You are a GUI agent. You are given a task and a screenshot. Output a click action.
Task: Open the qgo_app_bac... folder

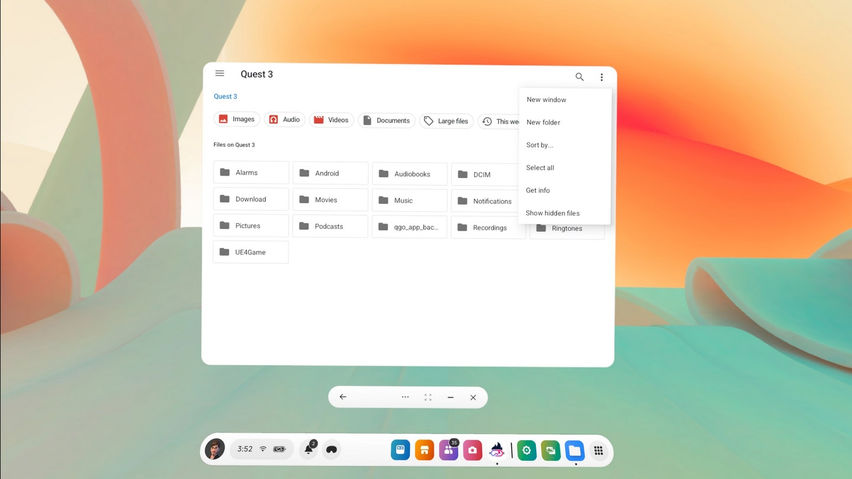(x=410, y=227)
